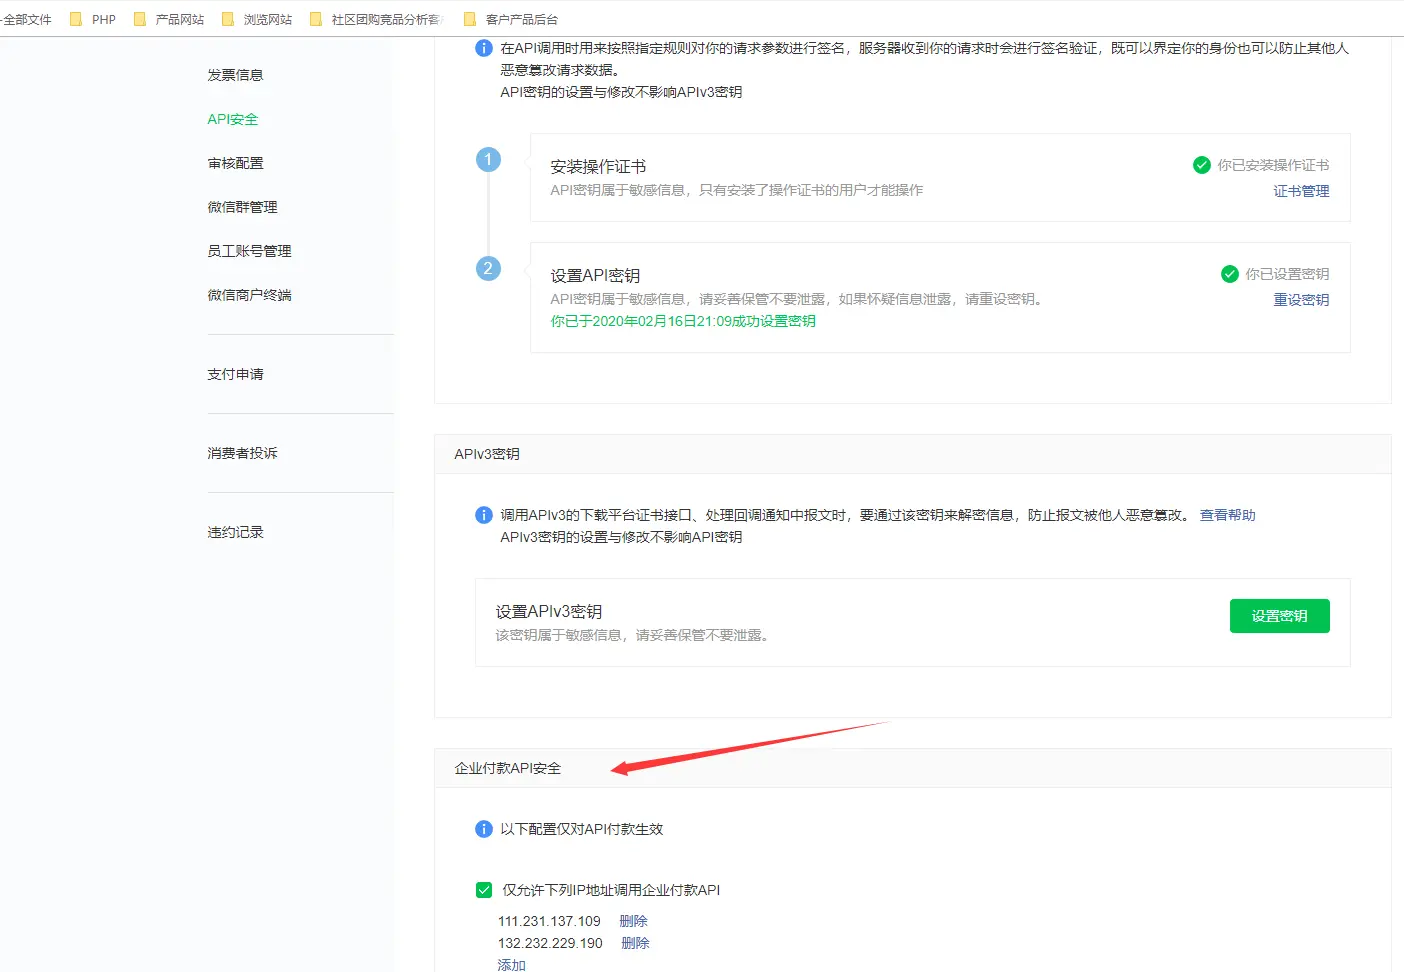
Task: Open the PHP bookmark folder icon
Action: pos(76,19)
